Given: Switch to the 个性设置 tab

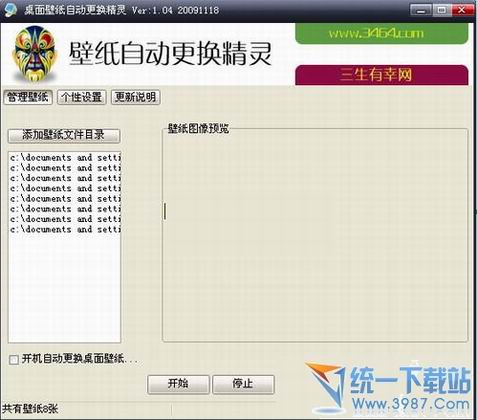Looking at the screenshot, I should tap(81, 97).
